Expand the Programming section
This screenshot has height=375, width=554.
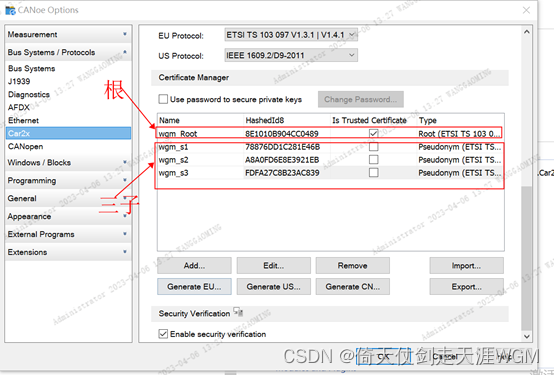[x=68, y=181]
